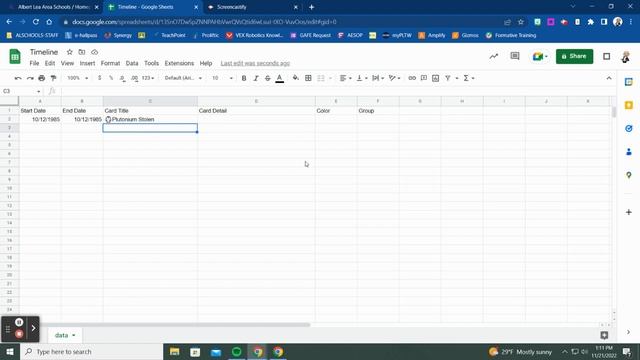Reload the page in Chrome
The width and height of the screenshot is (640, 360).
coord(36,22)
